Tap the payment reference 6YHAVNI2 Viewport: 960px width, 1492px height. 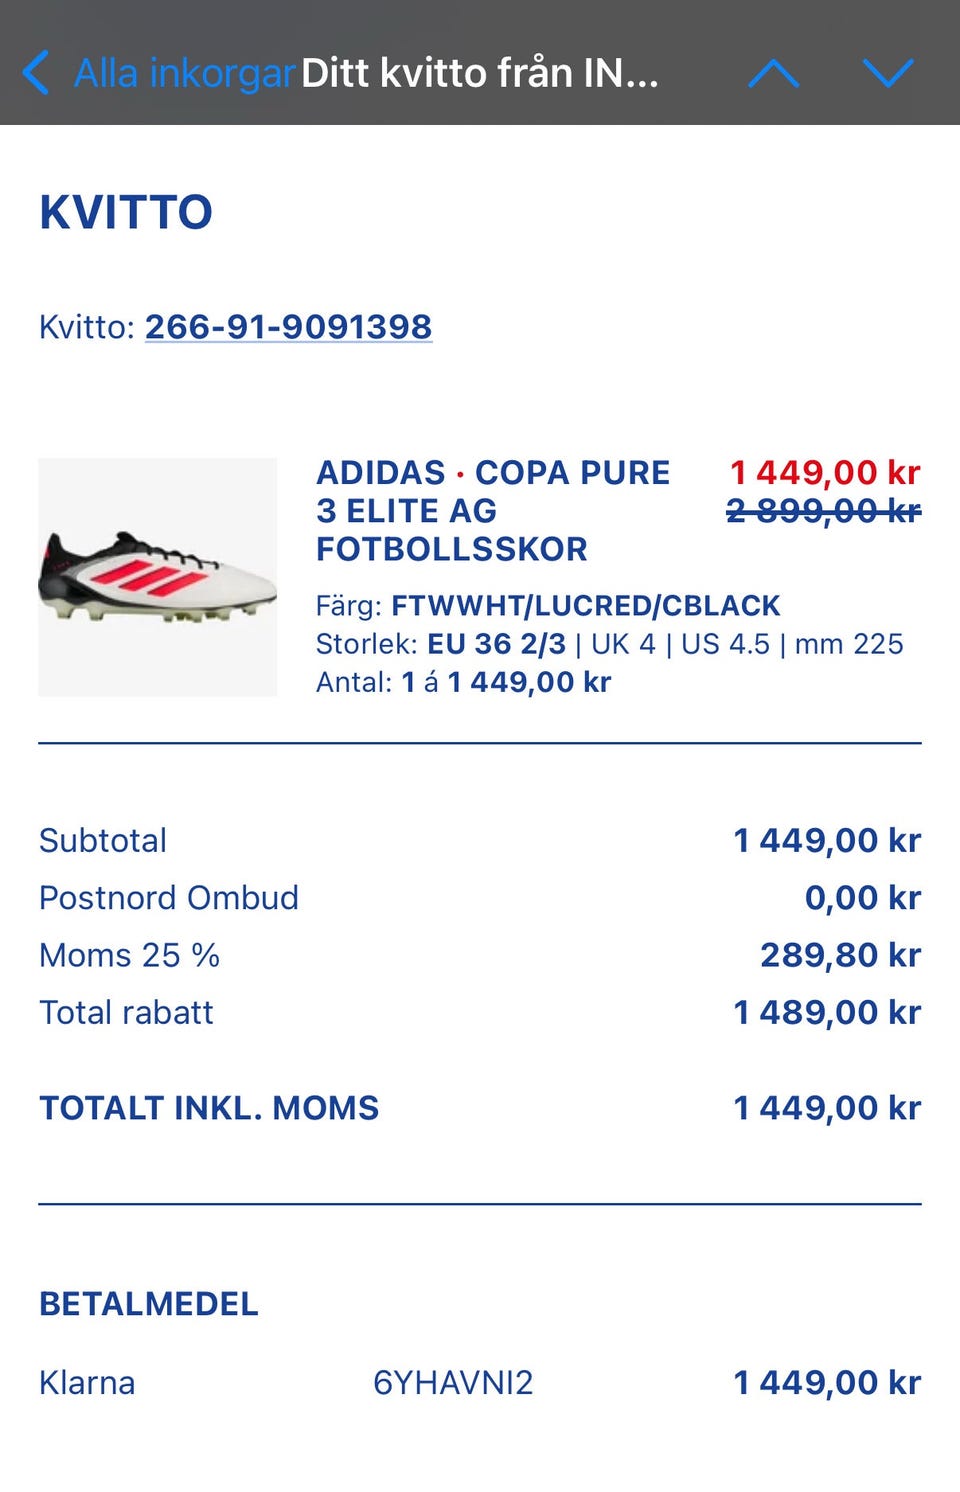(453, 1383)
